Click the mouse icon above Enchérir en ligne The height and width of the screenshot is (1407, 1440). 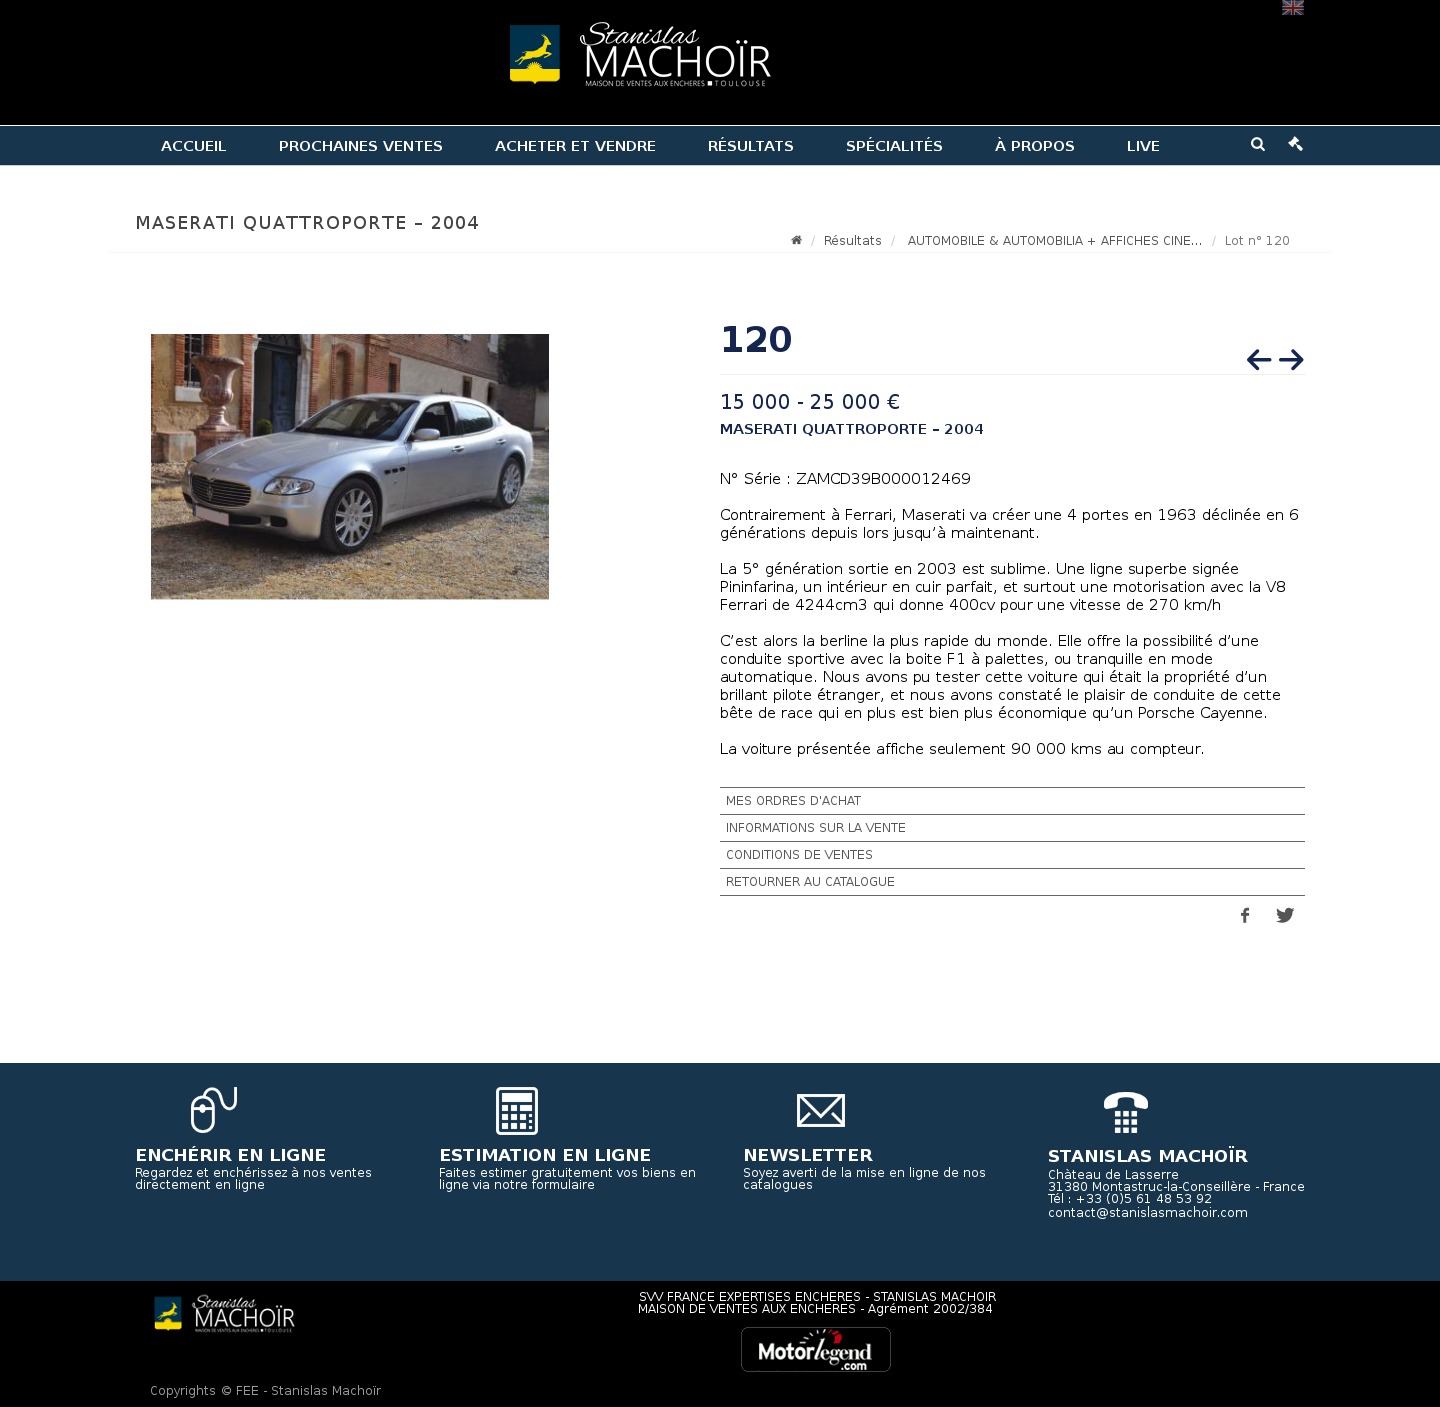pos(213,1110)
